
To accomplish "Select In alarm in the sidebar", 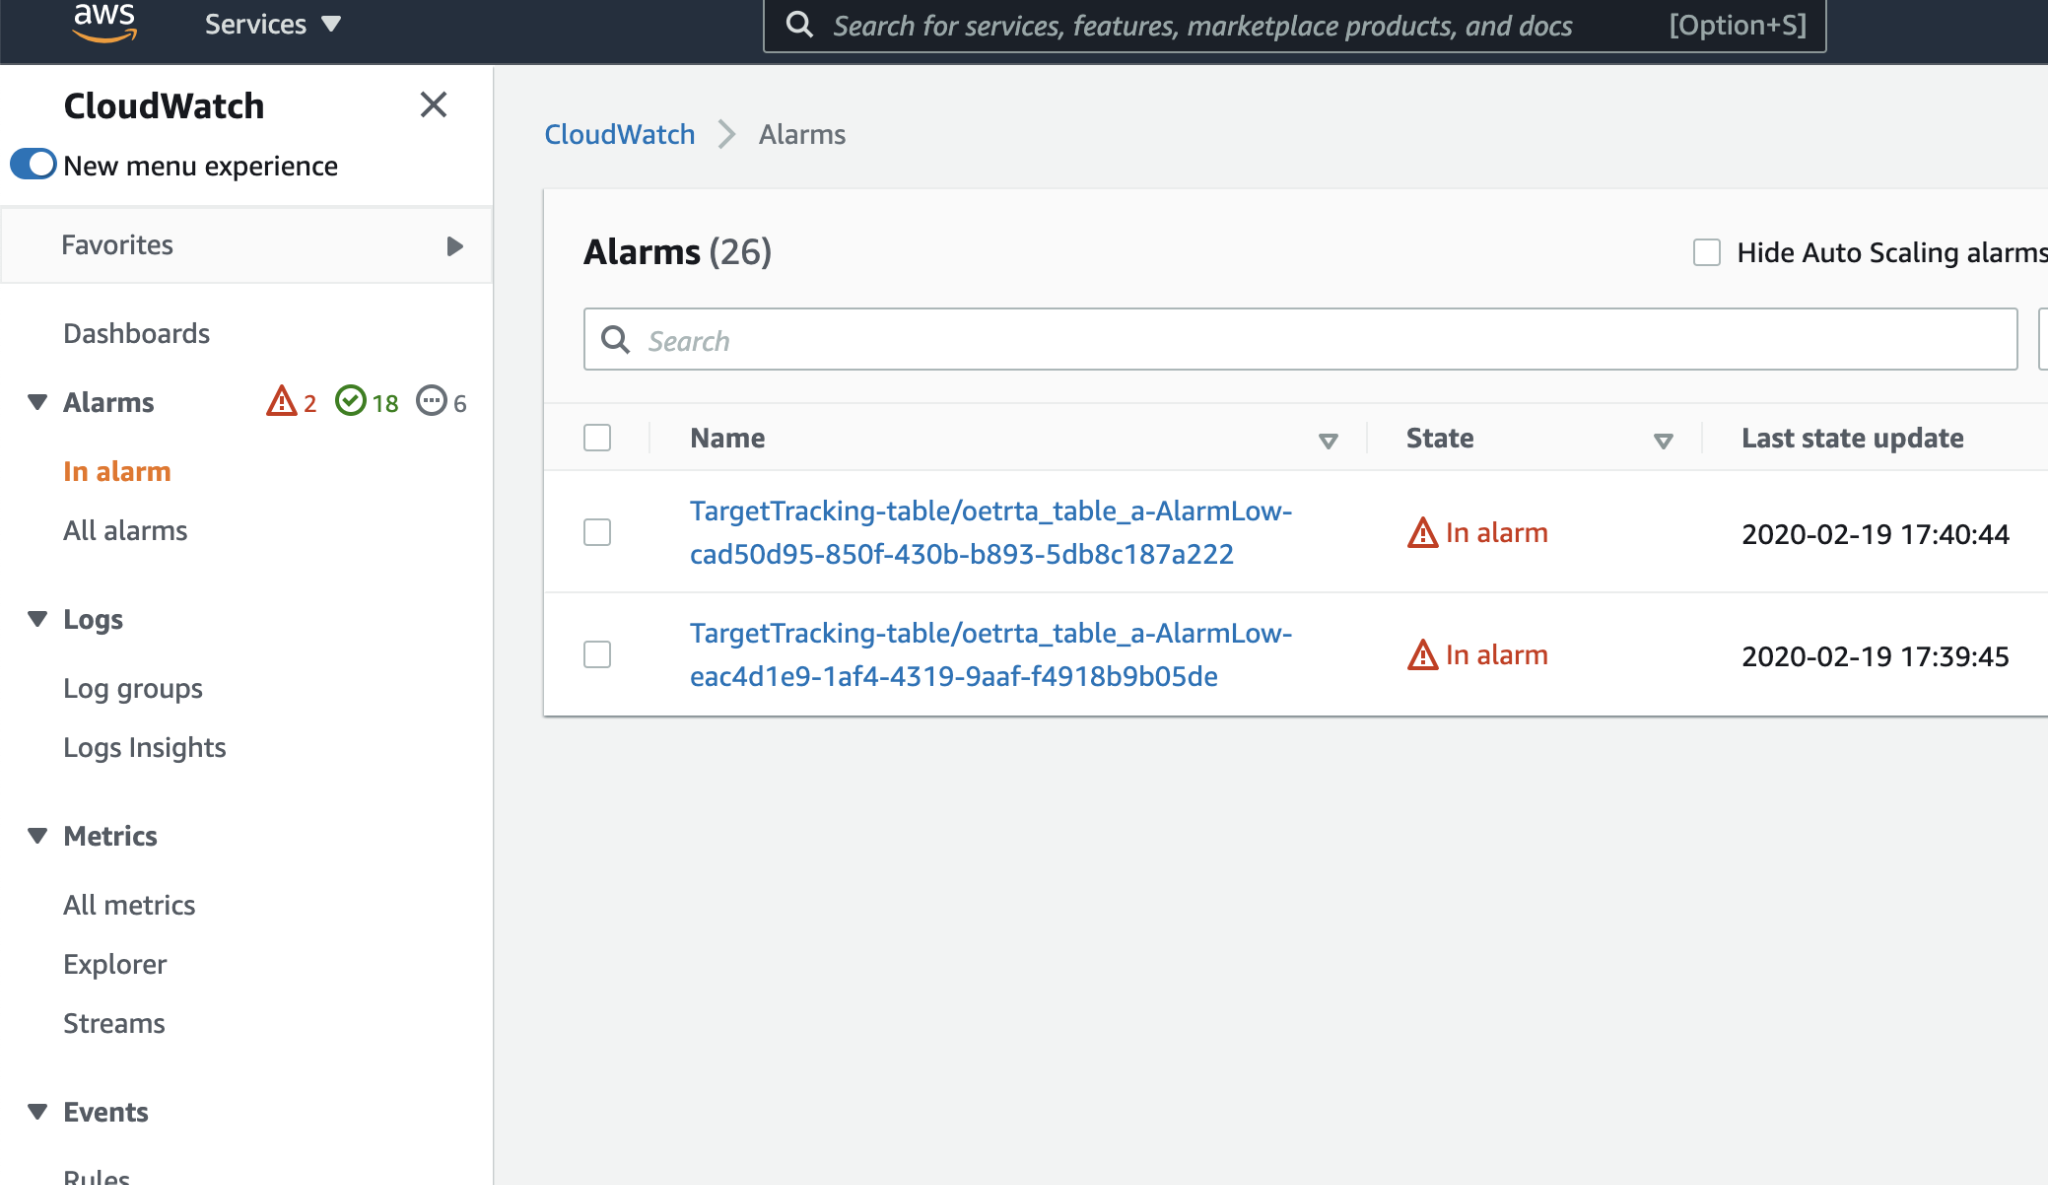I will pos(116,471).
